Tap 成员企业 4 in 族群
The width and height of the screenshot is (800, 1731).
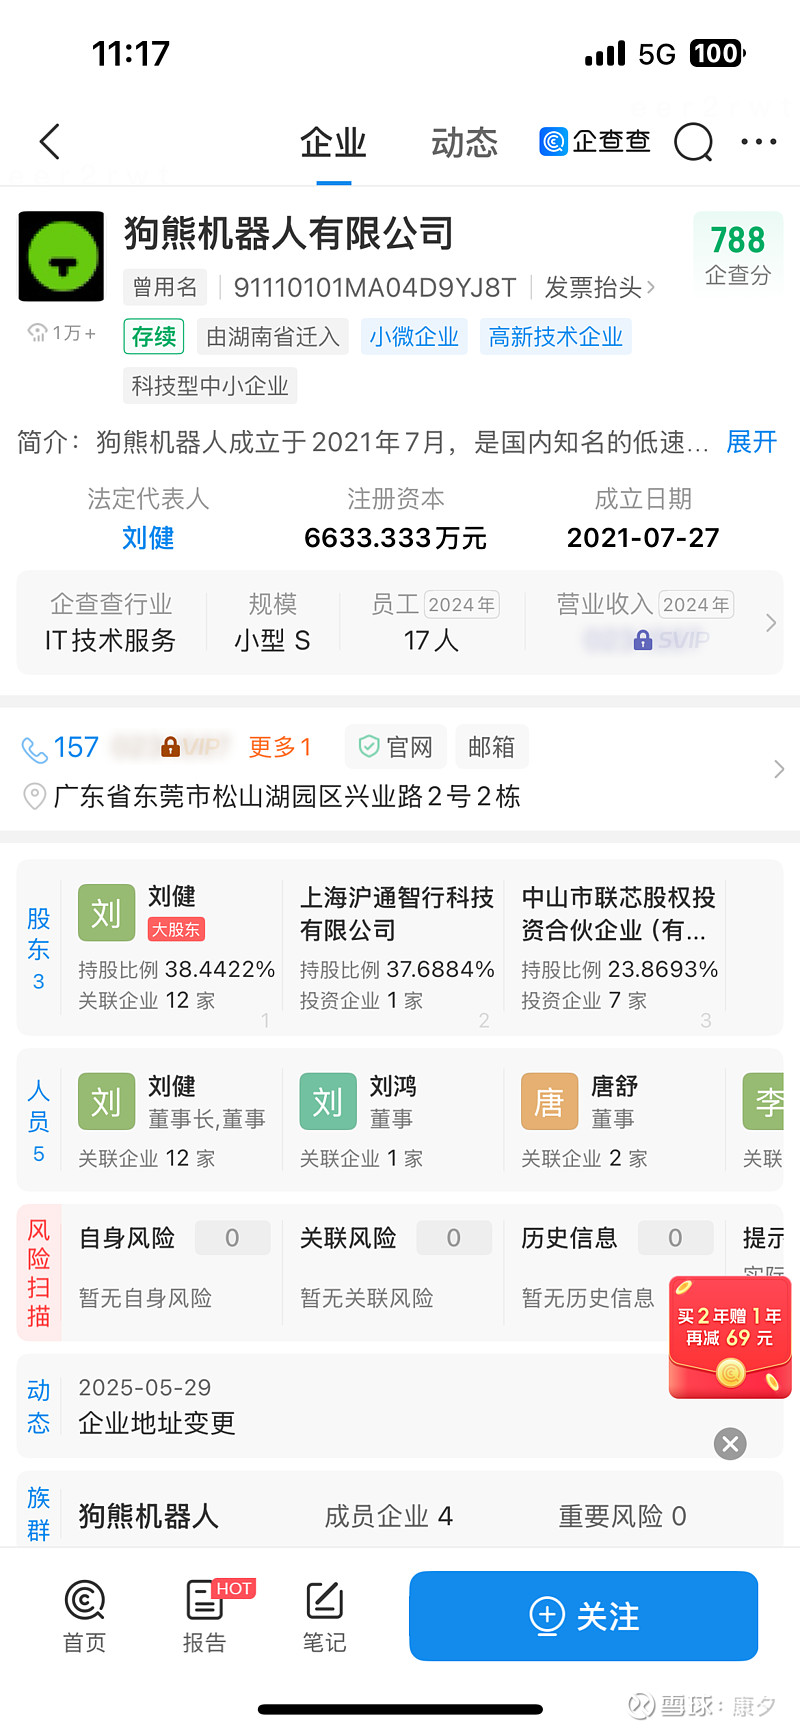(388, 1516)
